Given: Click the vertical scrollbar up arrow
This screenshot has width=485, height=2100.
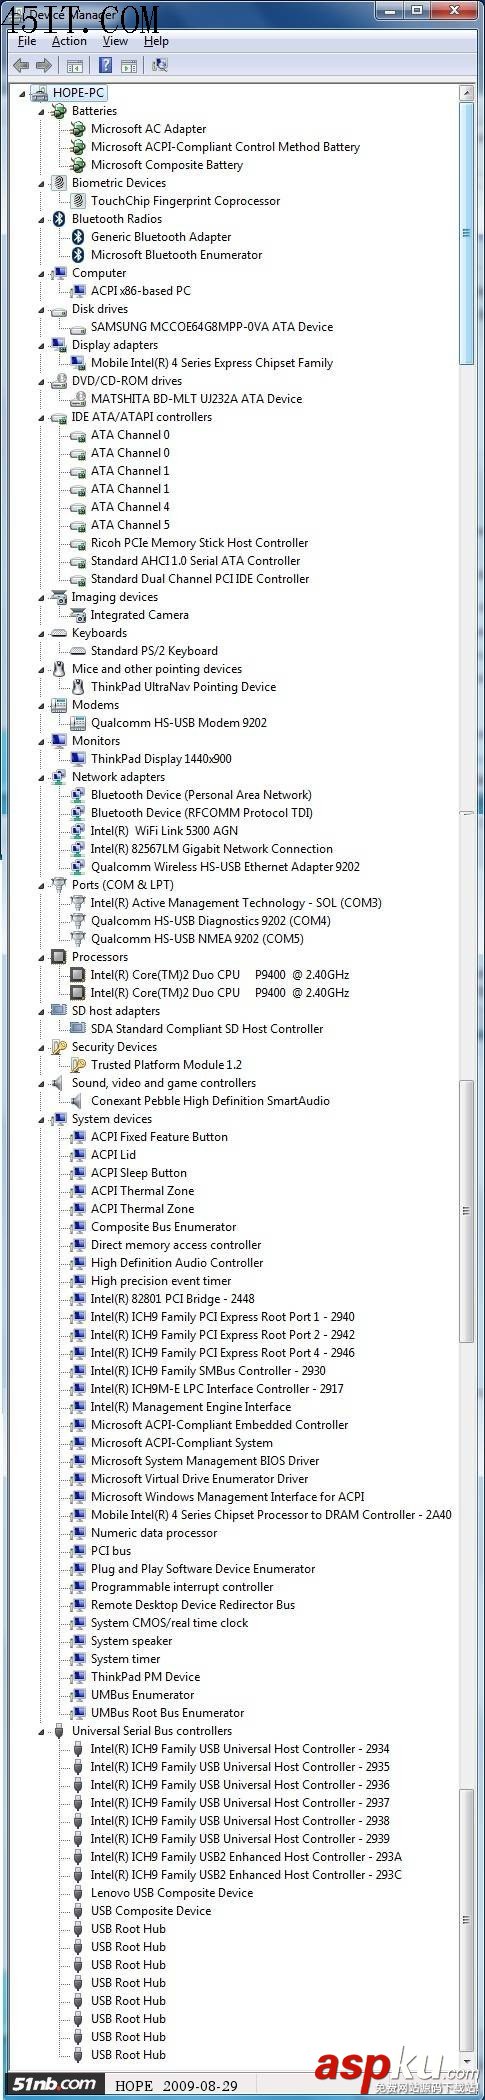Looking at the screenshot, I should pyautogui.click(x=466, y=93).
